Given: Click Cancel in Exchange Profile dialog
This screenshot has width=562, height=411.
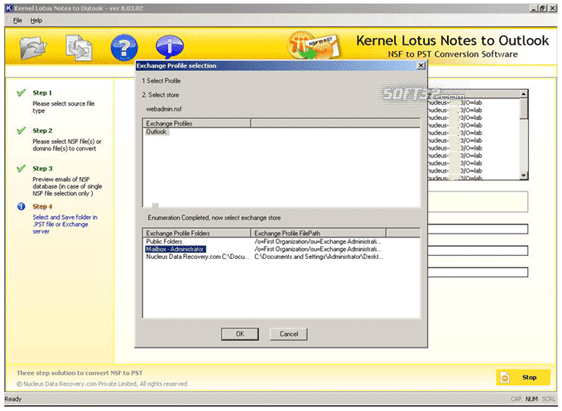Looking at the screenshot, I should [x=289, y=334].
